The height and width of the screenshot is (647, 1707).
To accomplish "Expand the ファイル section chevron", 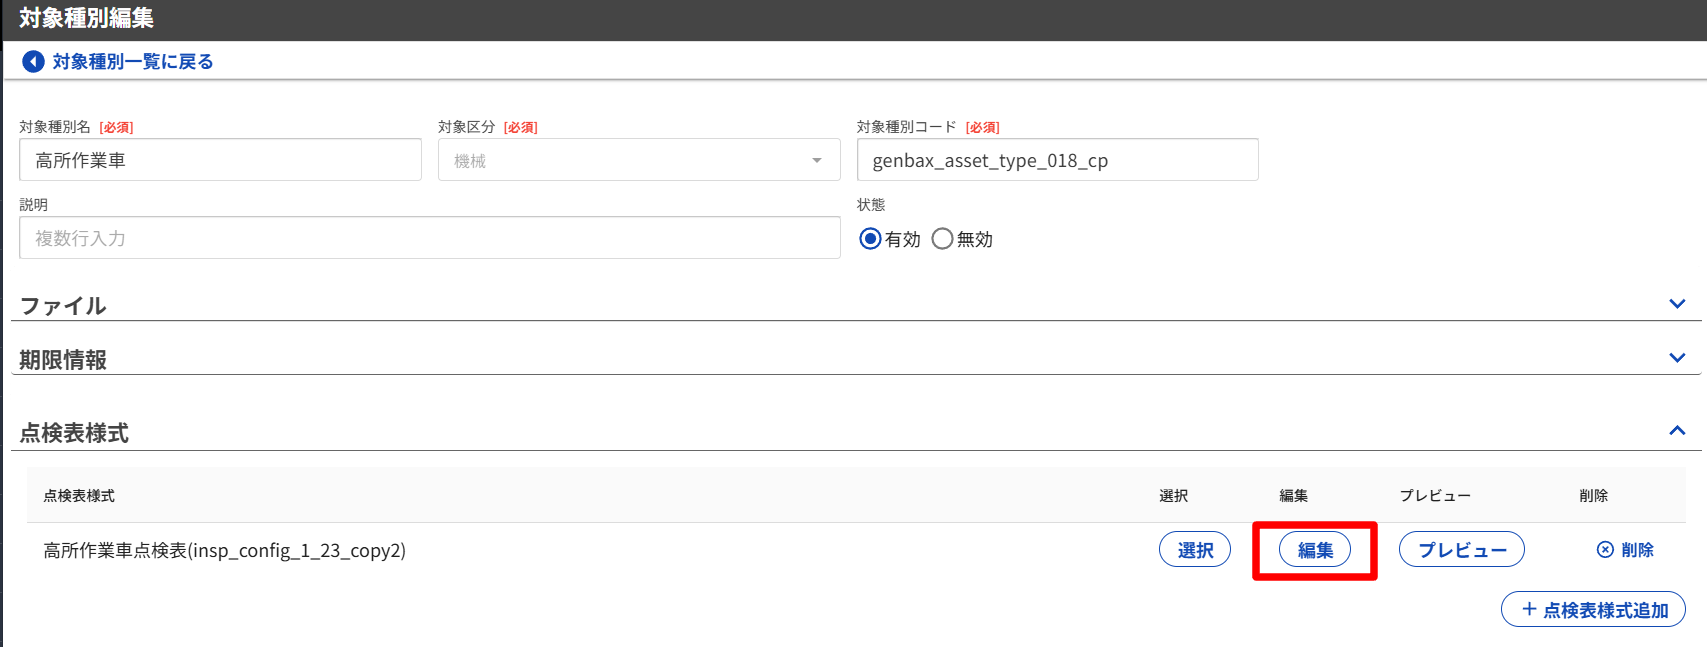I will [1677, 304].
